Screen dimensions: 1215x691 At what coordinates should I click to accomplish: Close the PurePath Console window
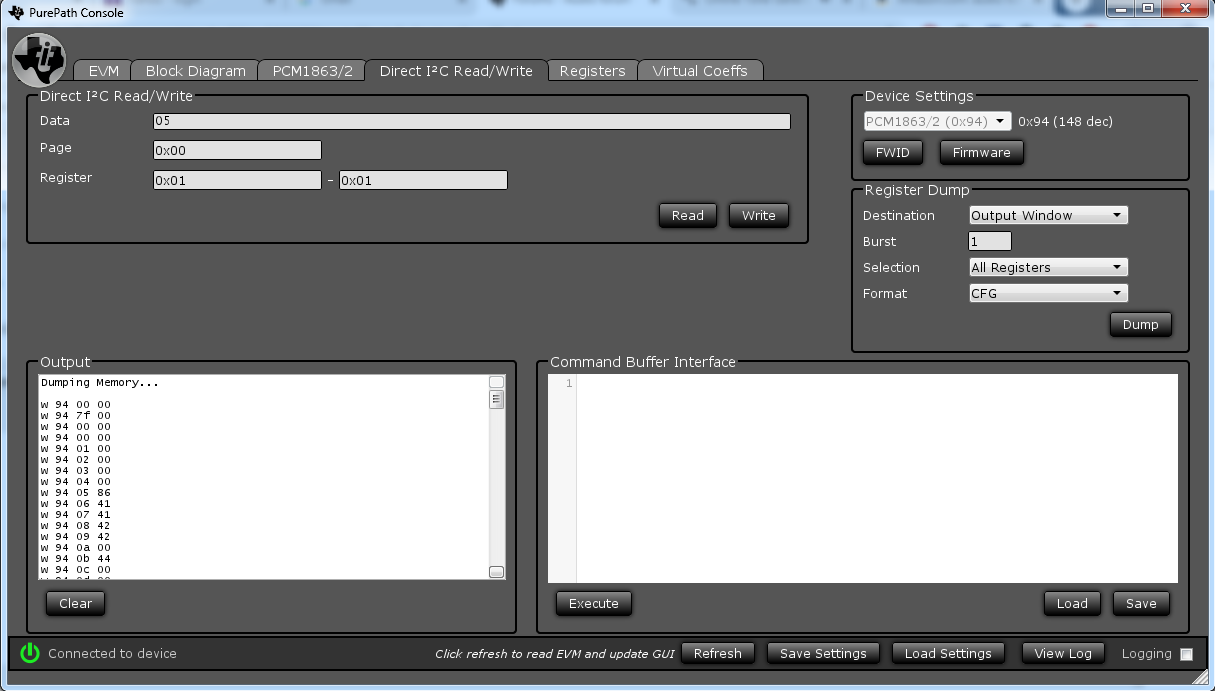pos(1185,9)
